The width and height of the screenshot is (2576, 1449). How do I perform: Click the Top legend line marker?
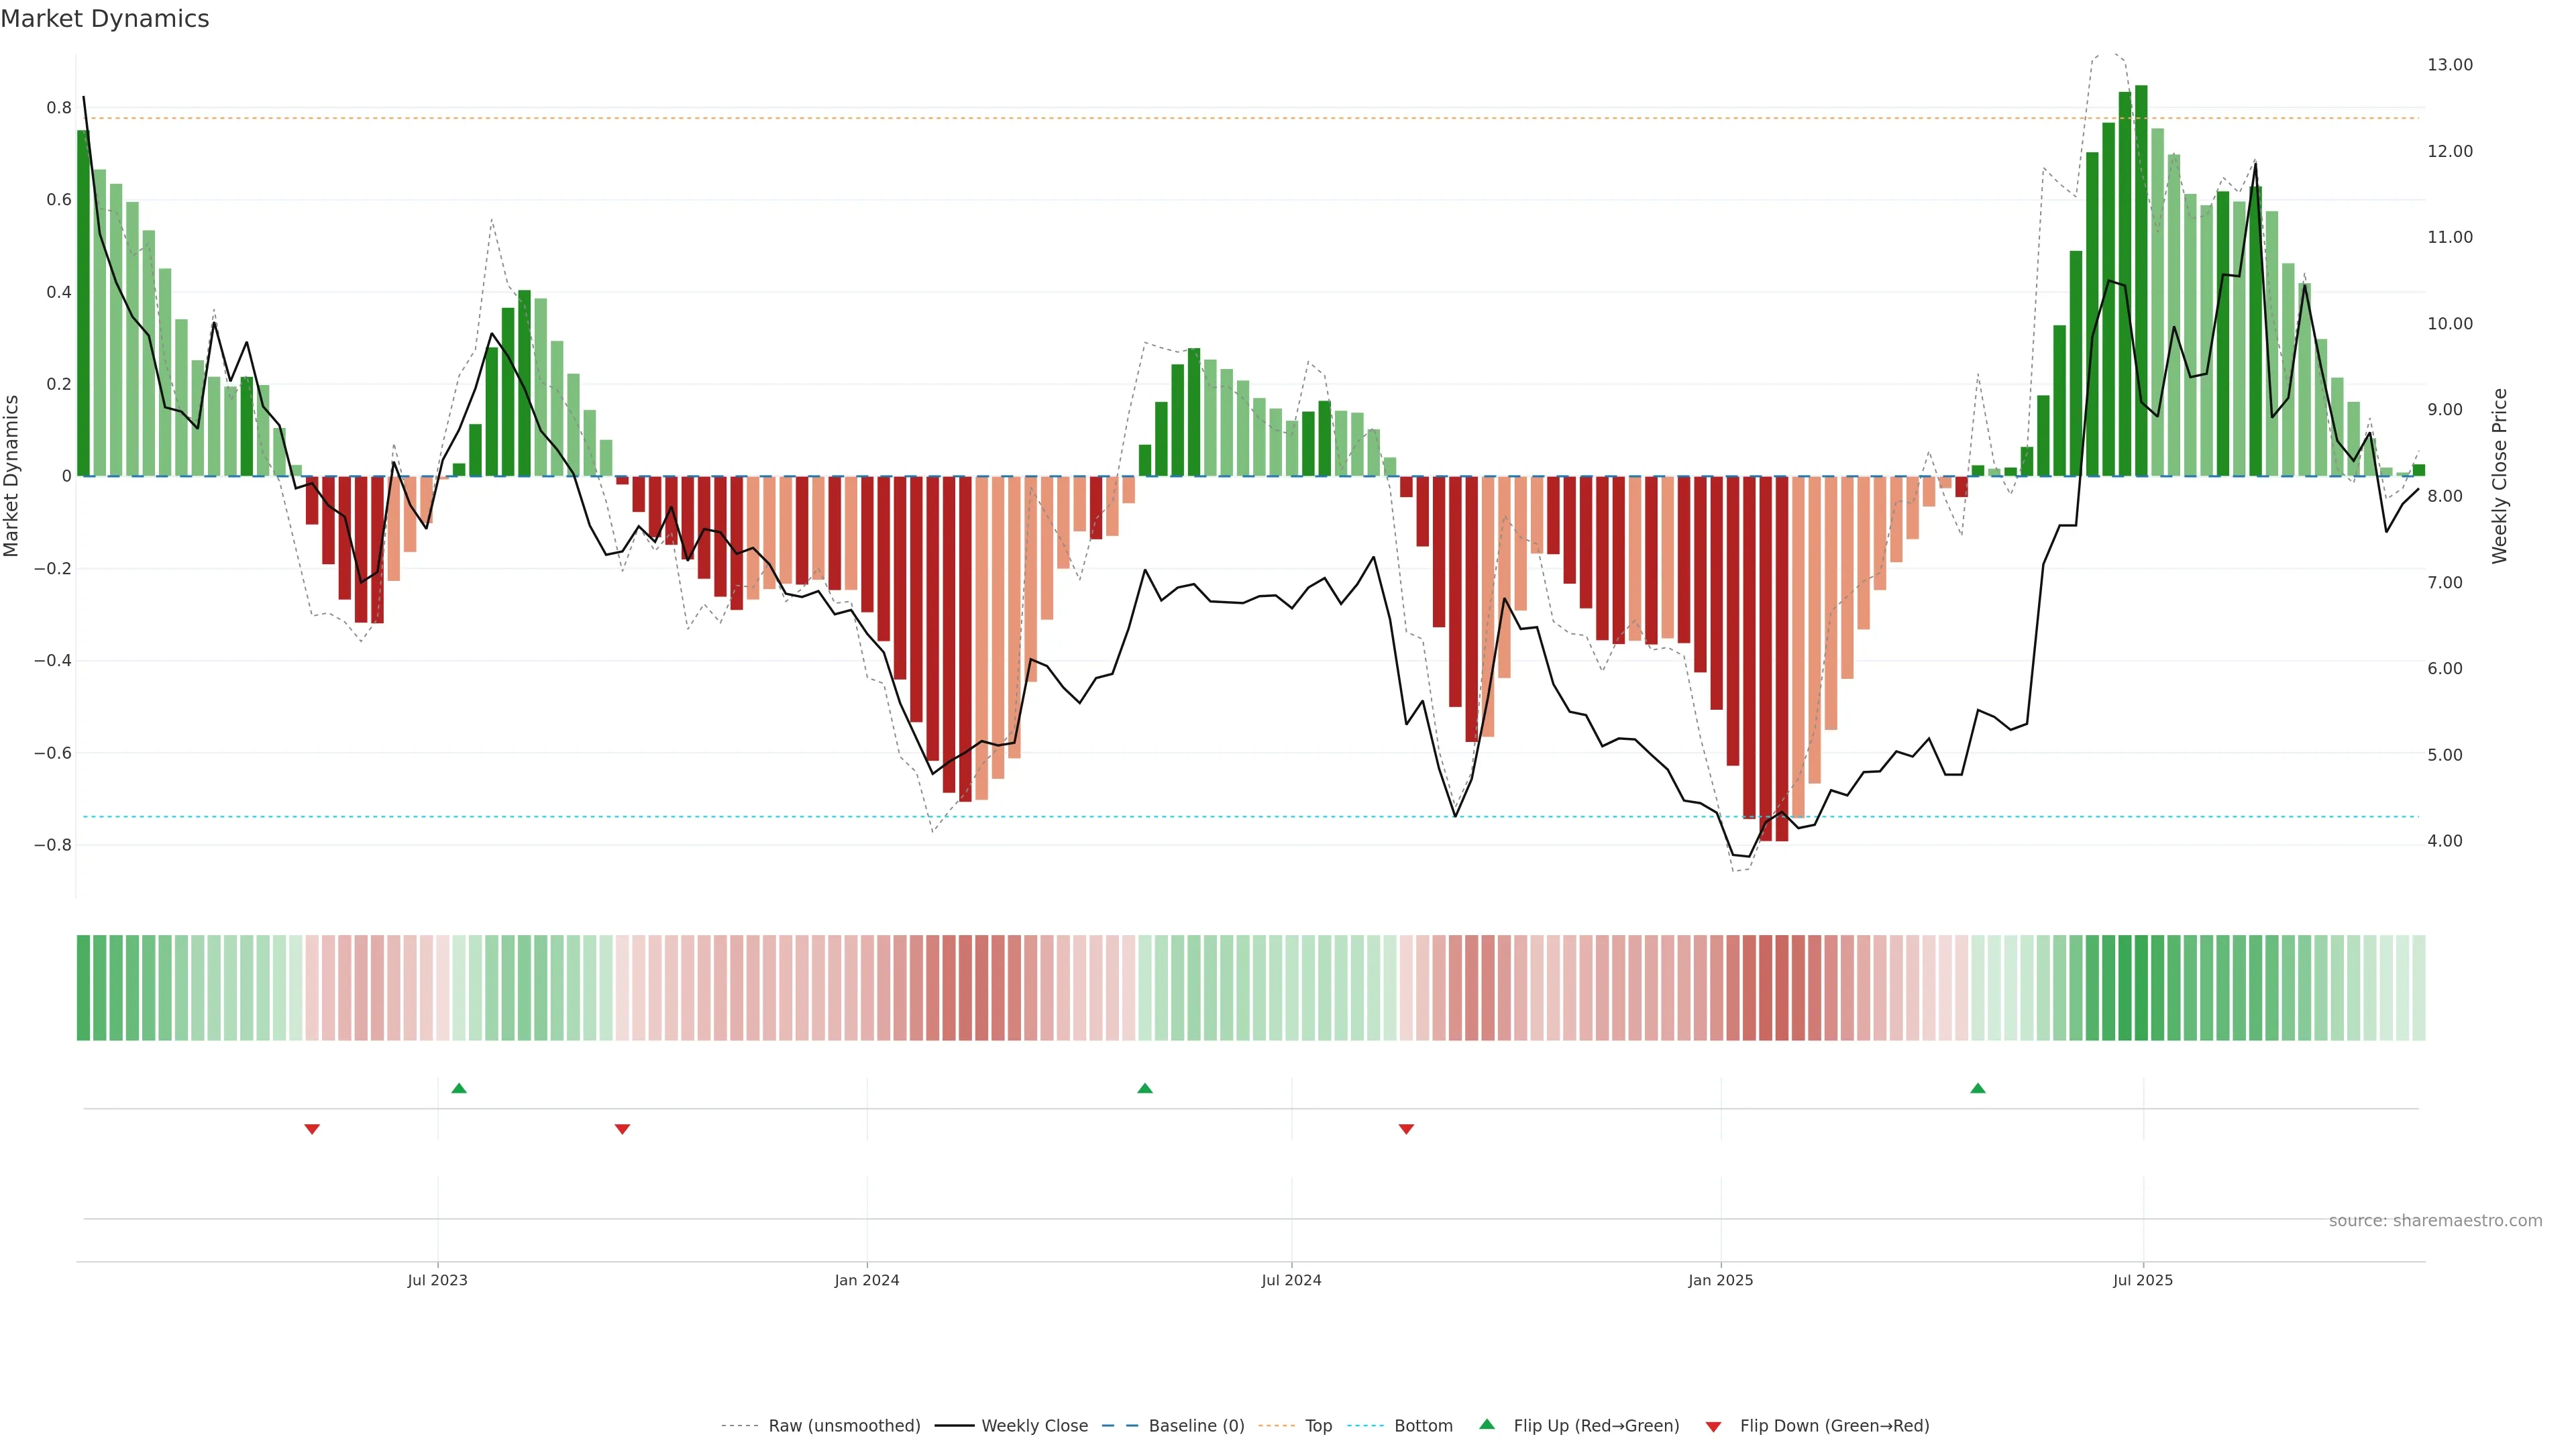[1276, 1425]
